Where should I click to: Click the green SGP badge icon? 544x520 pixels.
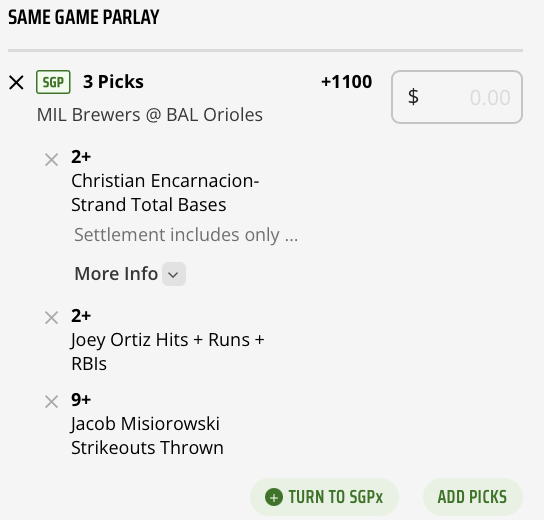(x=53, y=82)
